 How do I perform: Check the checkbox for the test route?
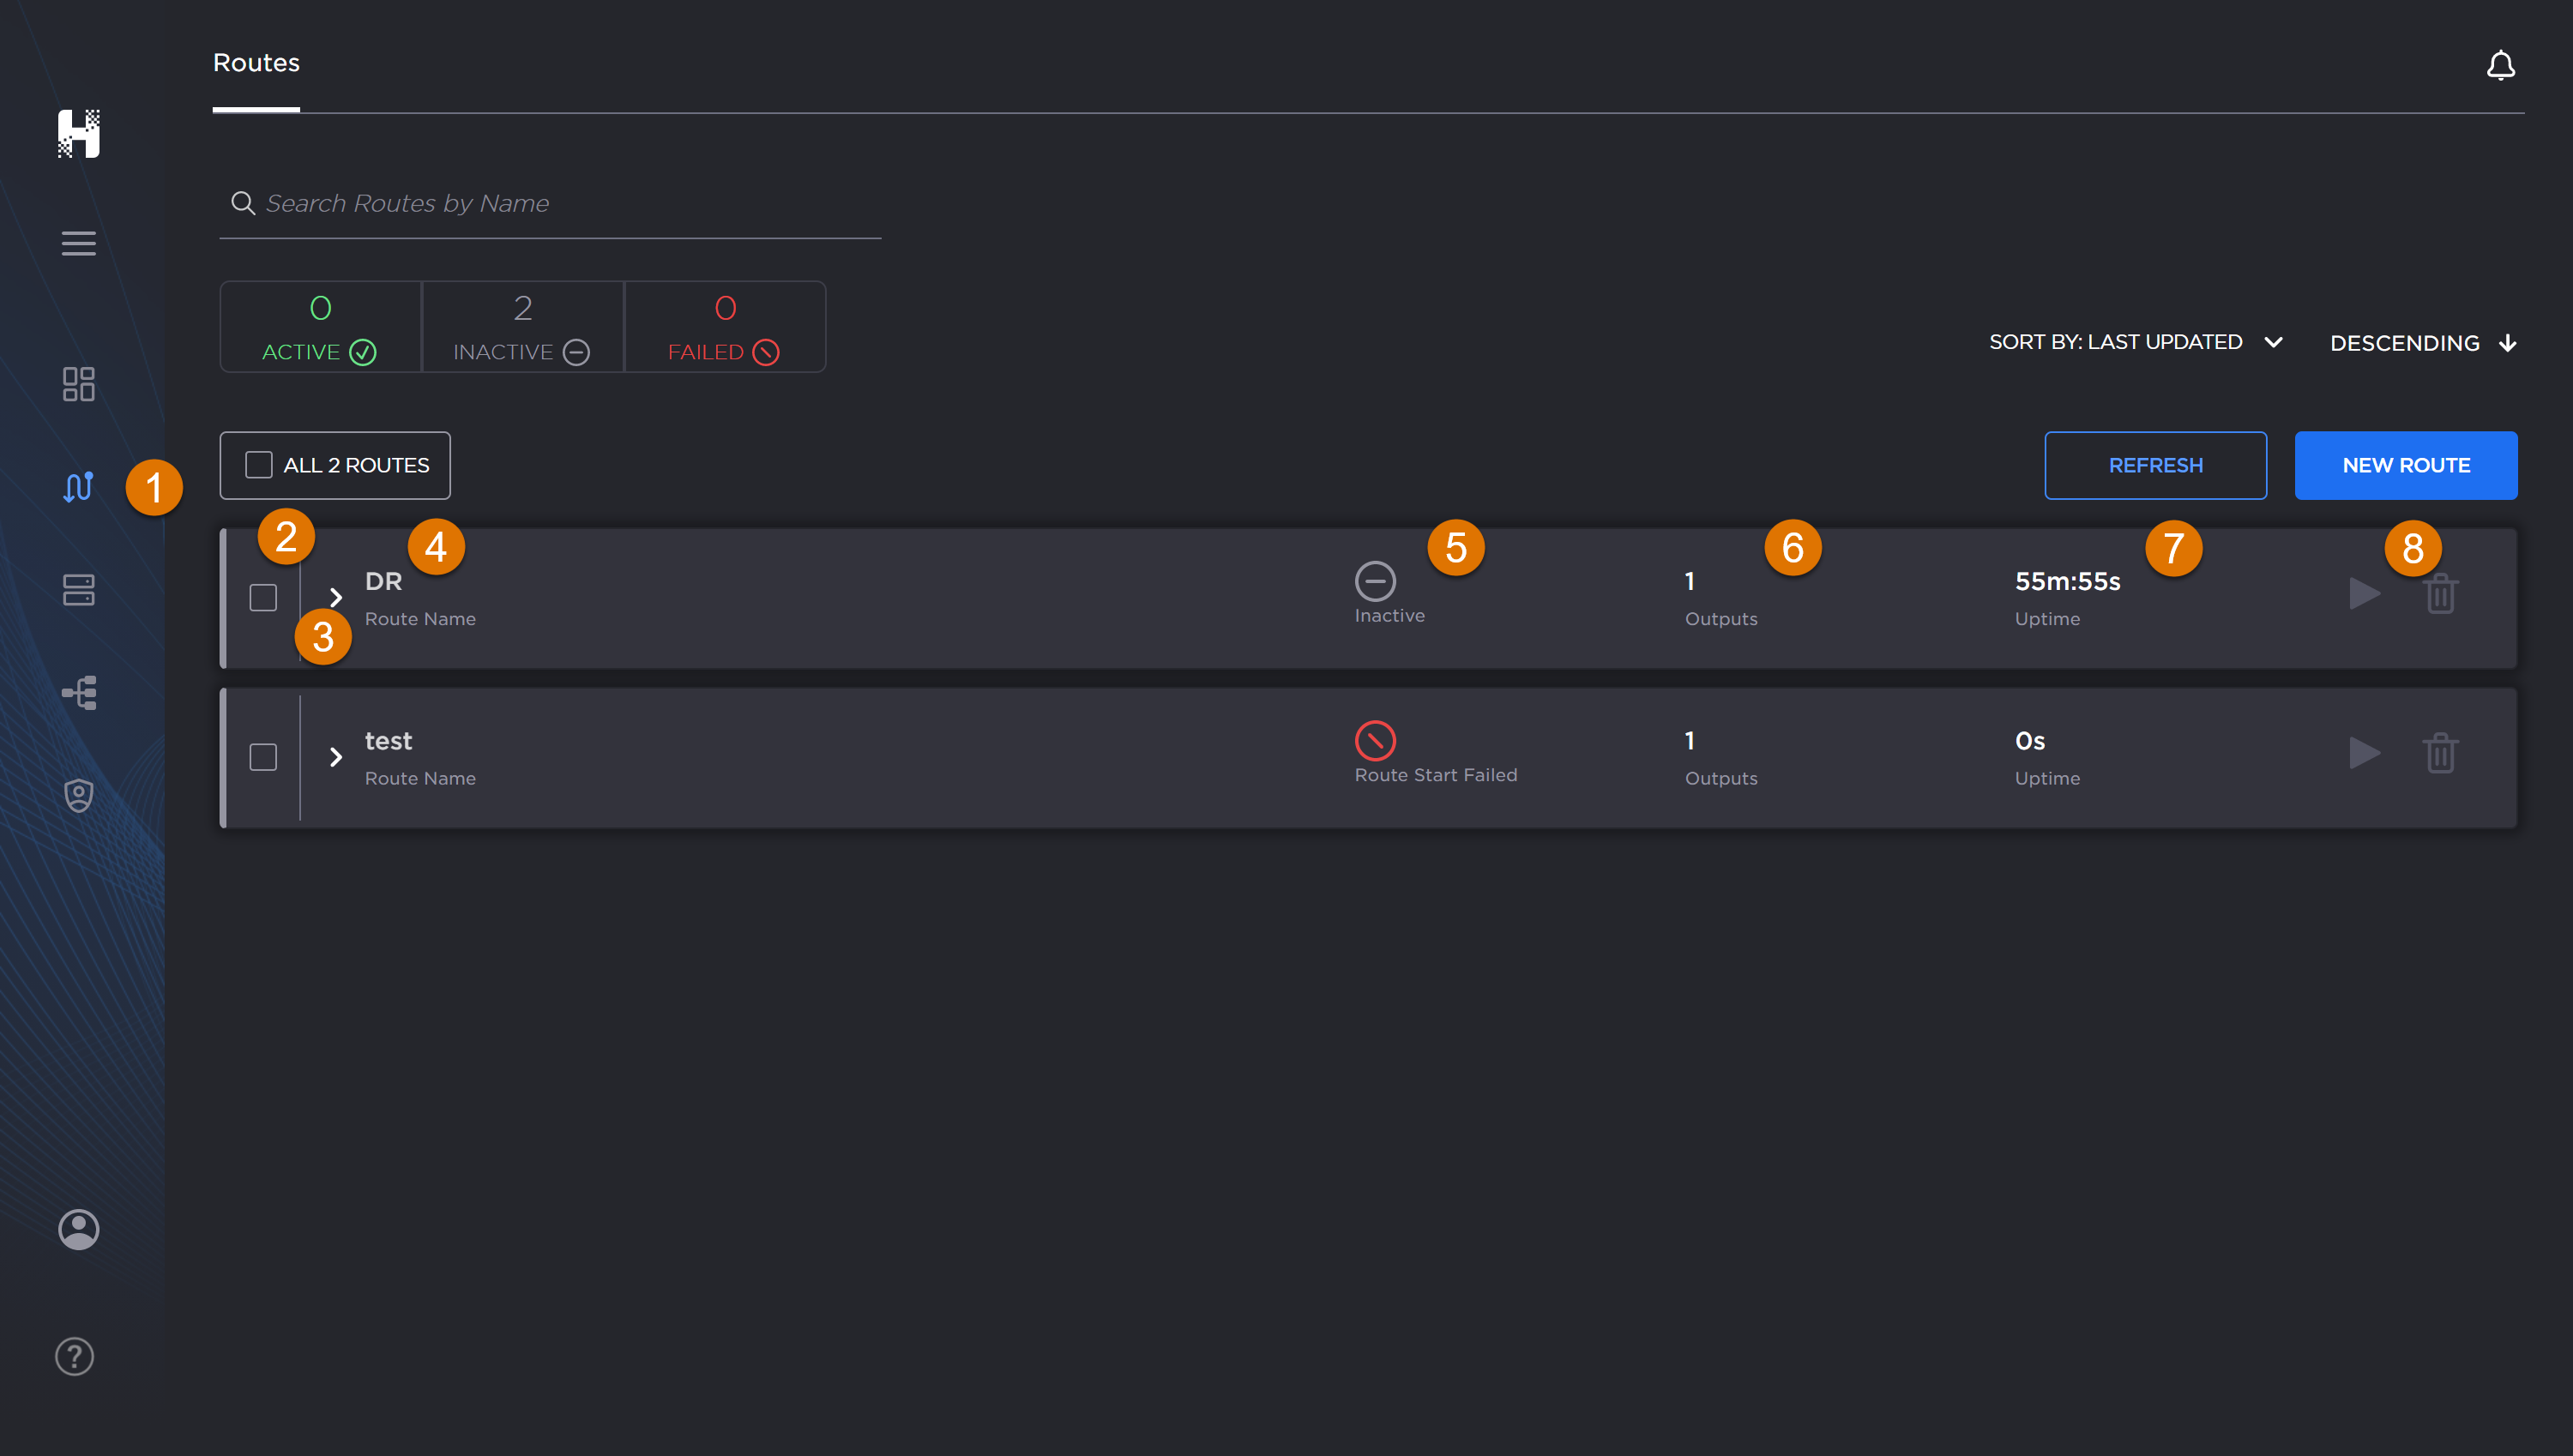point(263,757)
